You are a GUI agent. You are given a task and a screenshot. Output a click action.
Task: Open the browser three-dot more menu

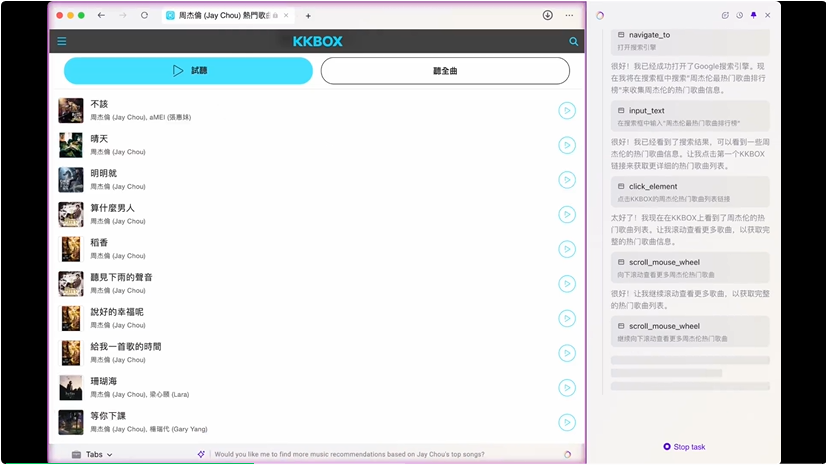coord(569,15)
